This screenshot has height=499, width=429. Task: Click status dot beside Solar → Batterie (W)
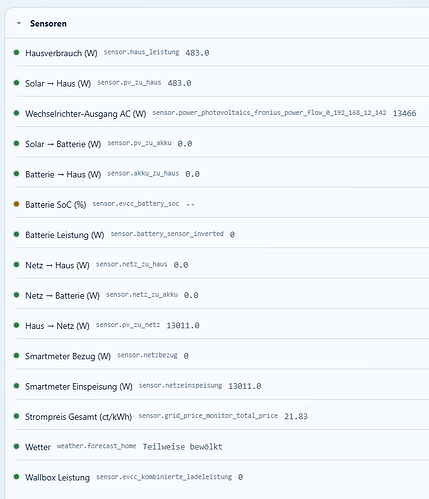pos(16,143)
